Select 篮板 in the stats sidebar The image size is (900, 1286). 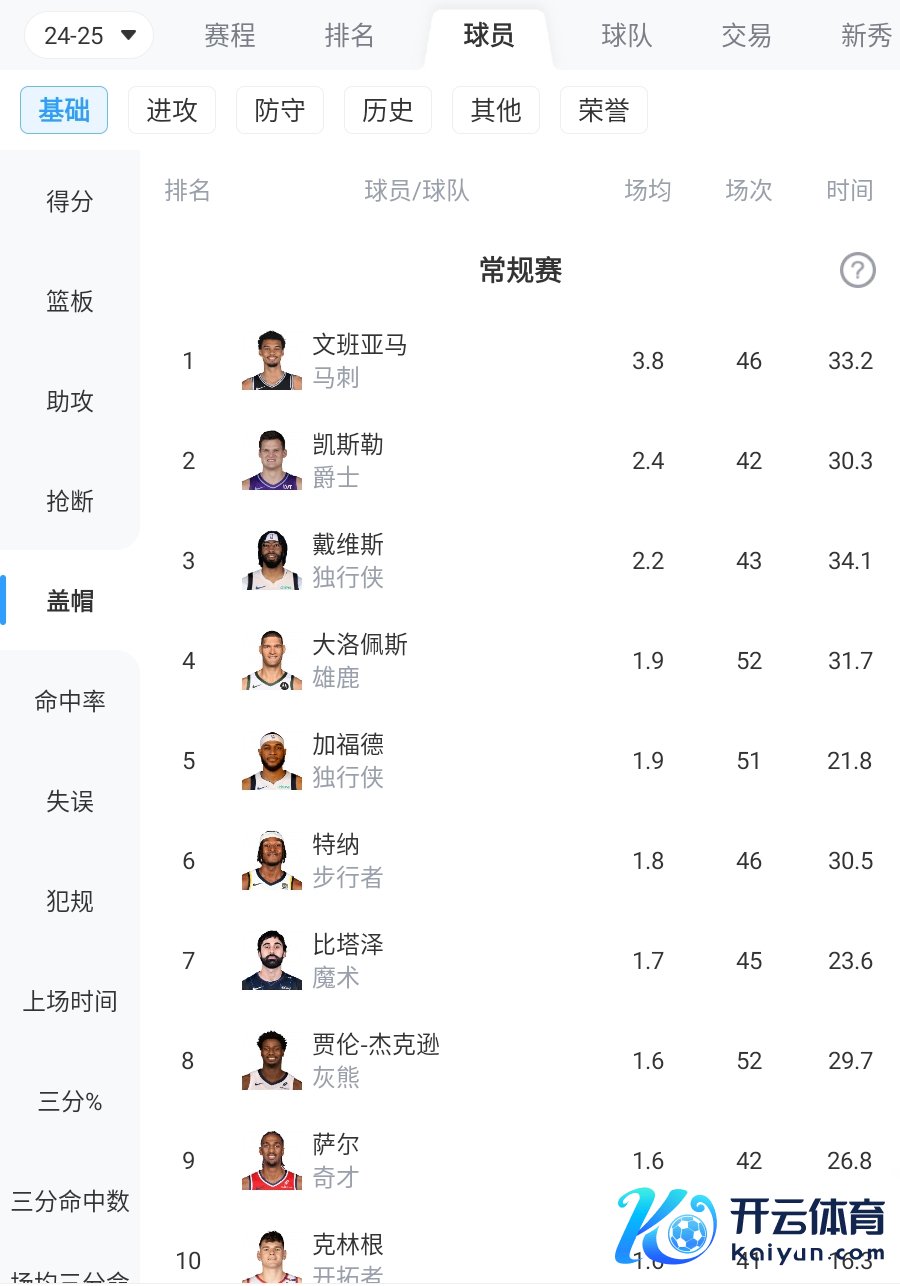tap(70, 301)
